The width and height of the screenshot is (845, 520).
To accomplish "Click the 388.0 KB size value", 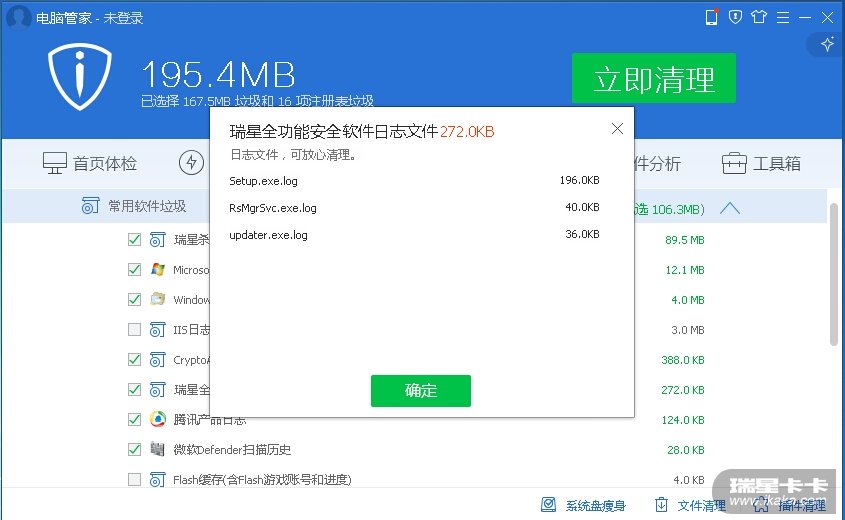I will [x=683, y=360].
